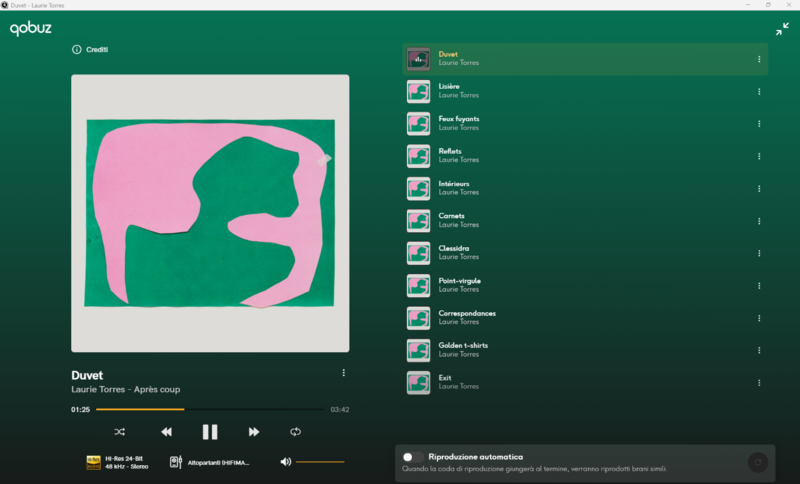Click the large Après coup album artwork

[210, 213]
